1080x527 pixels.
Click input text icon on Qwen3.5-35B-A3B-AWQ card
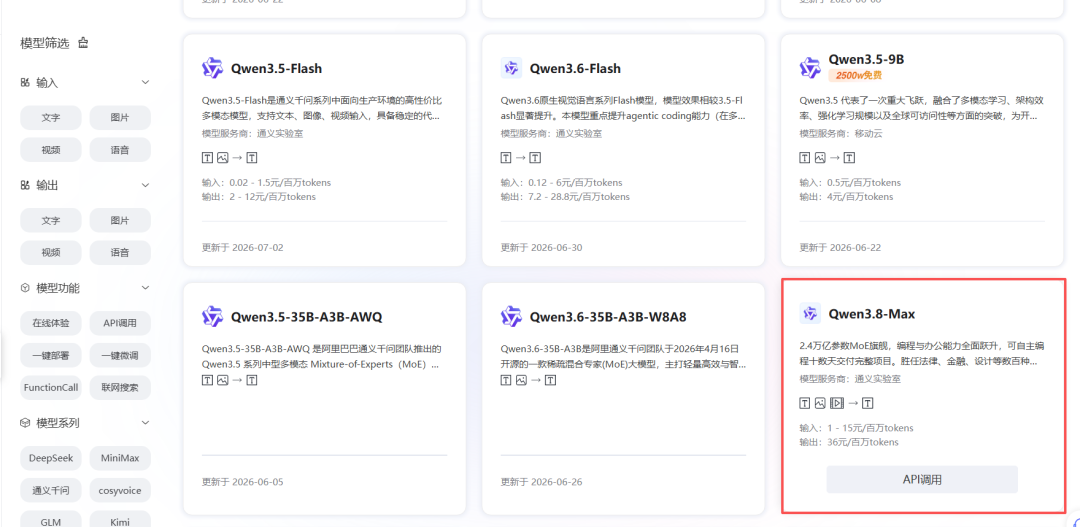207,380
